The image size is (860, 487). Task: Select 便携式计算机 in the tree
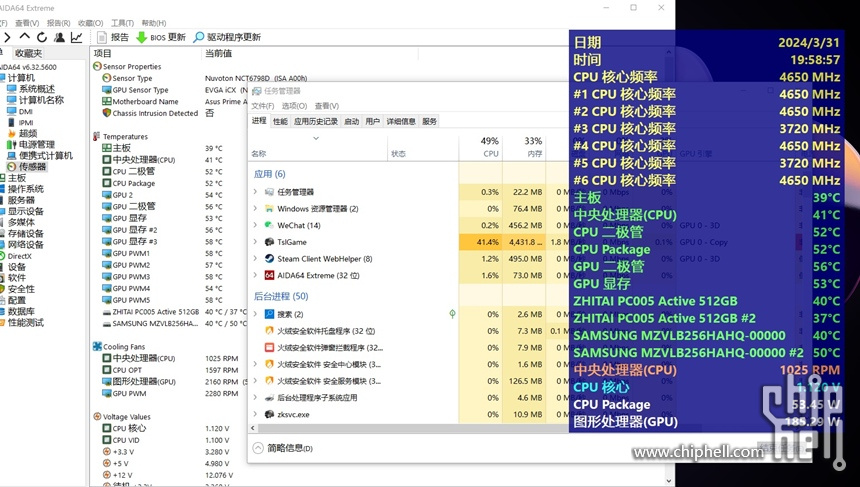tap(46, 156)
